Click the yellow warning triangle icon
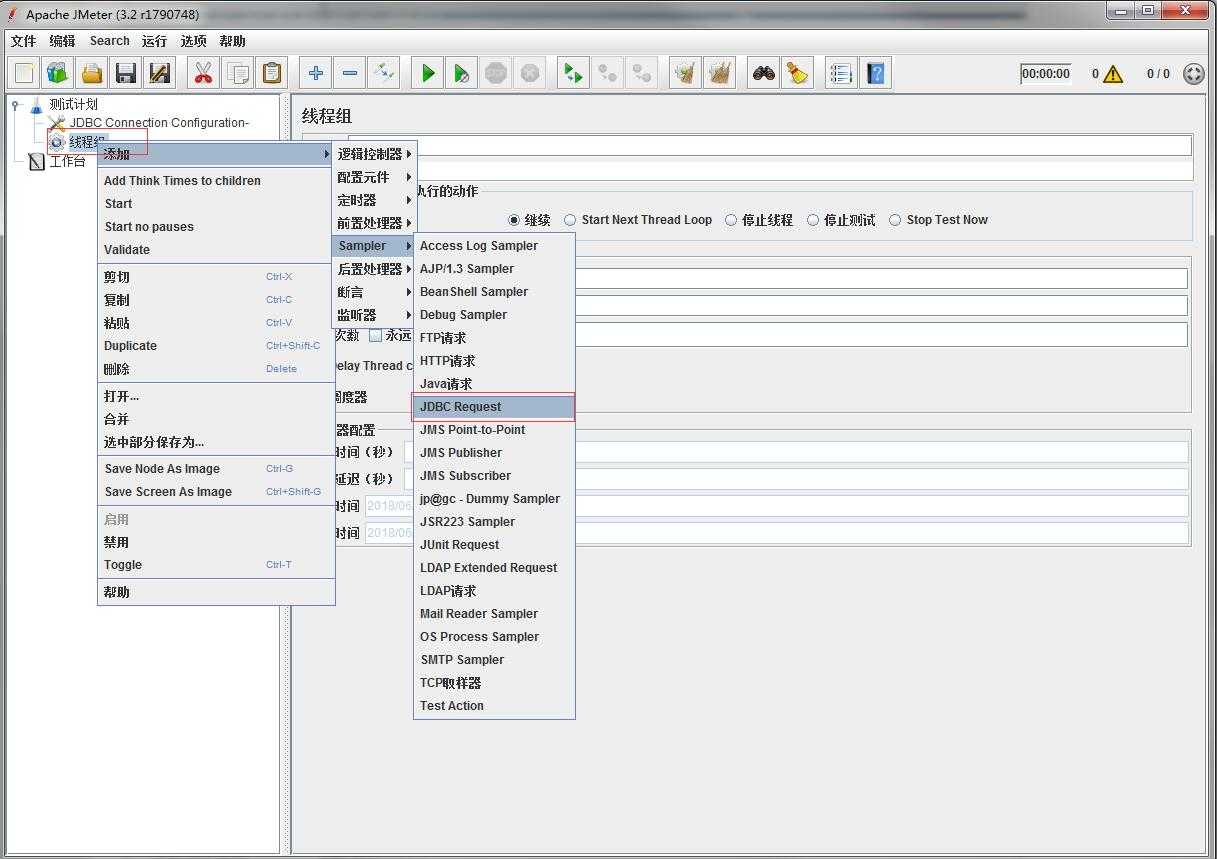This screenshot has width=1217, height=859. [x=1113, y=74]
